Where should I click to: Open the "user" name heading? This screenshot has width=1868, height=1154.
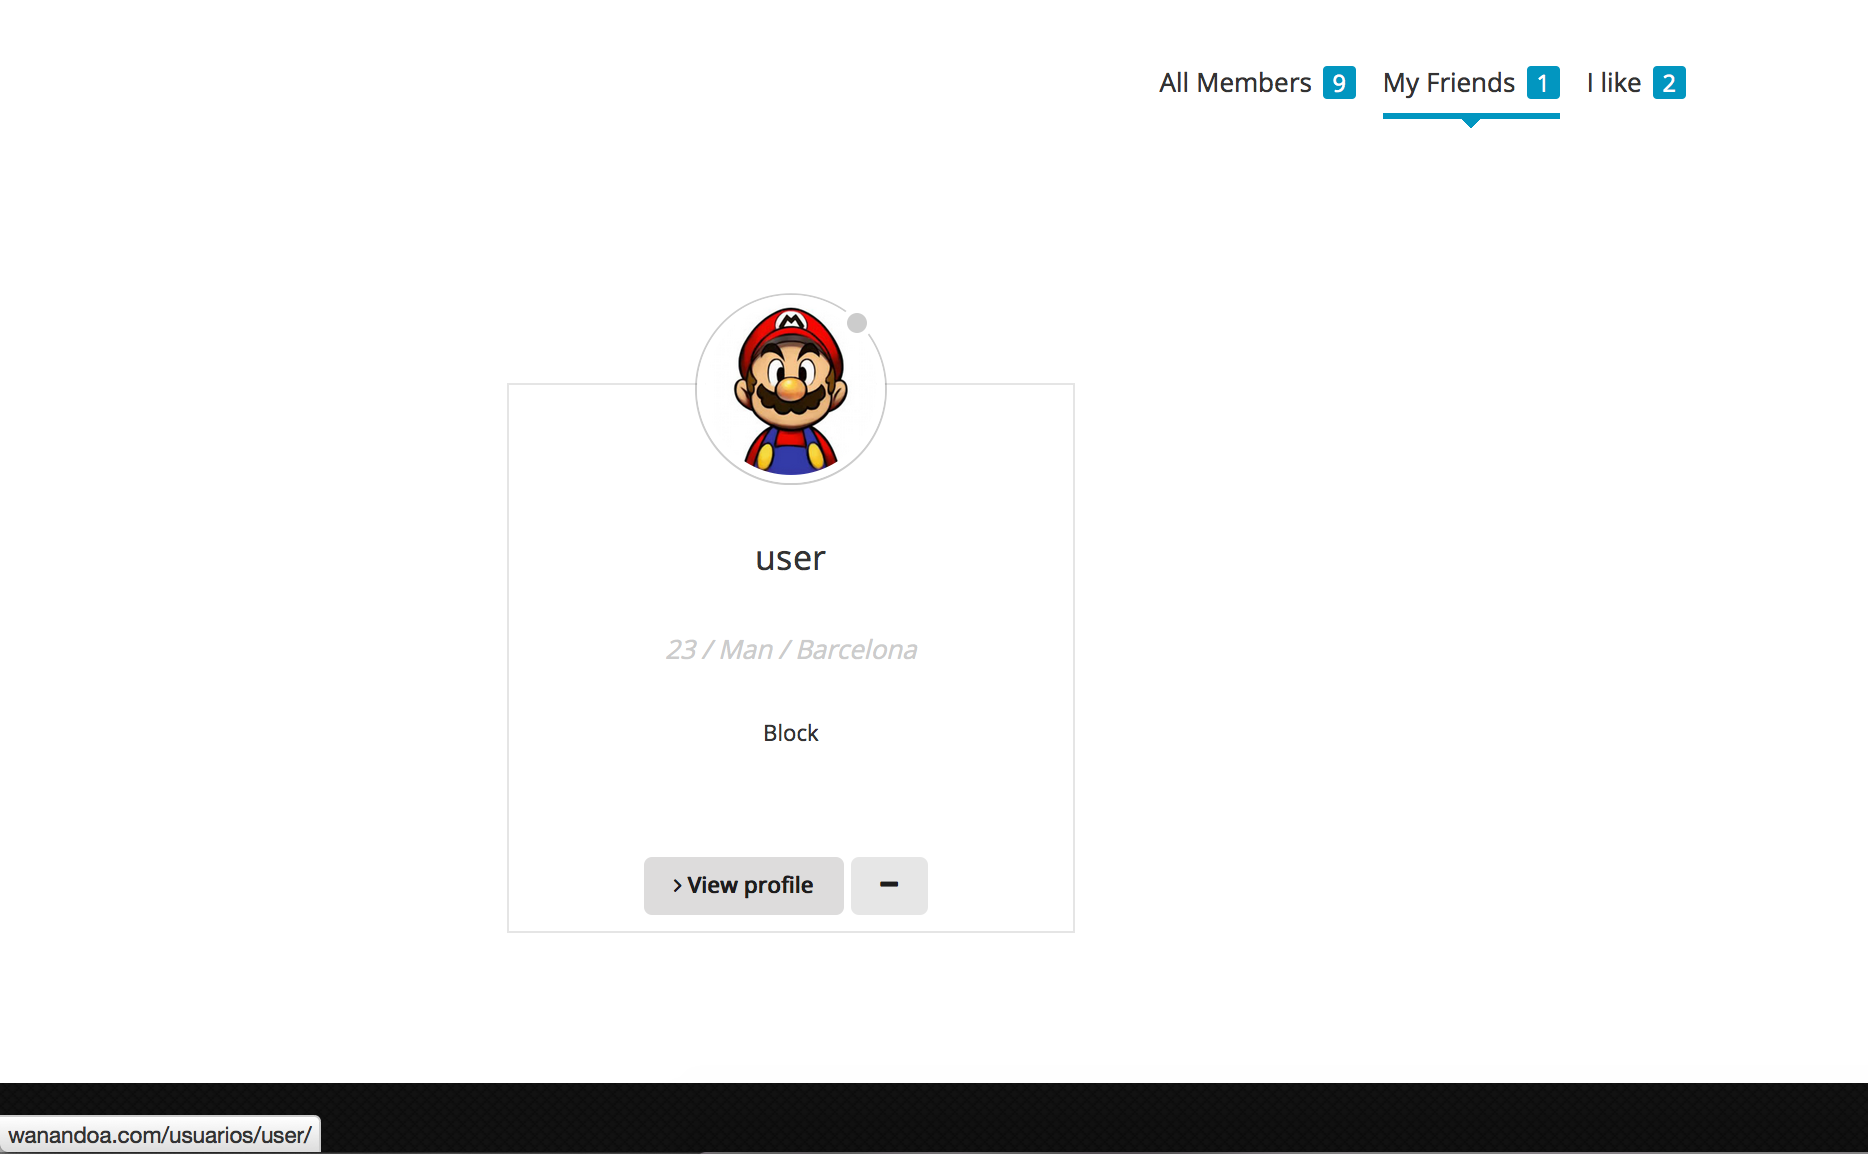tap(790, 558)
